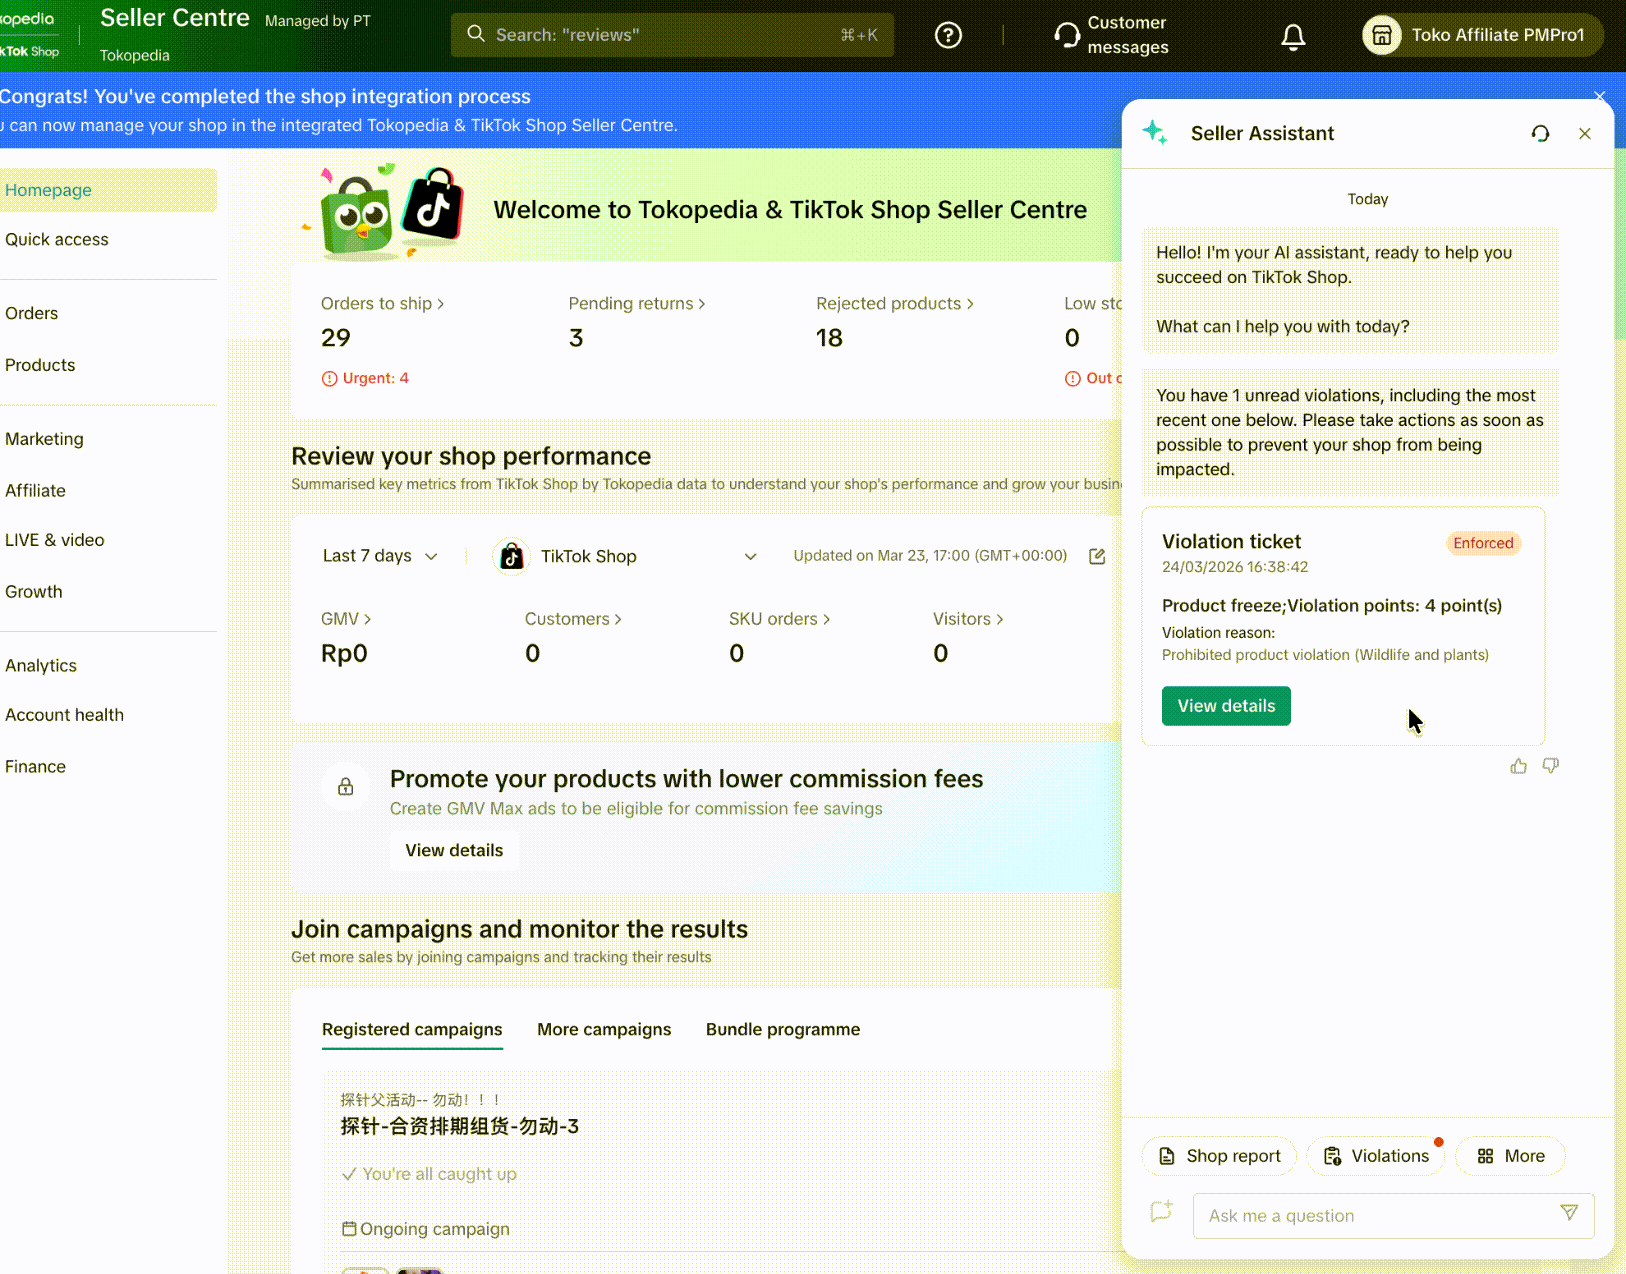1626x1274 pixels.
Task: Click the Tokopedia TikTok shopping bags logo
Action: [391, 210]
